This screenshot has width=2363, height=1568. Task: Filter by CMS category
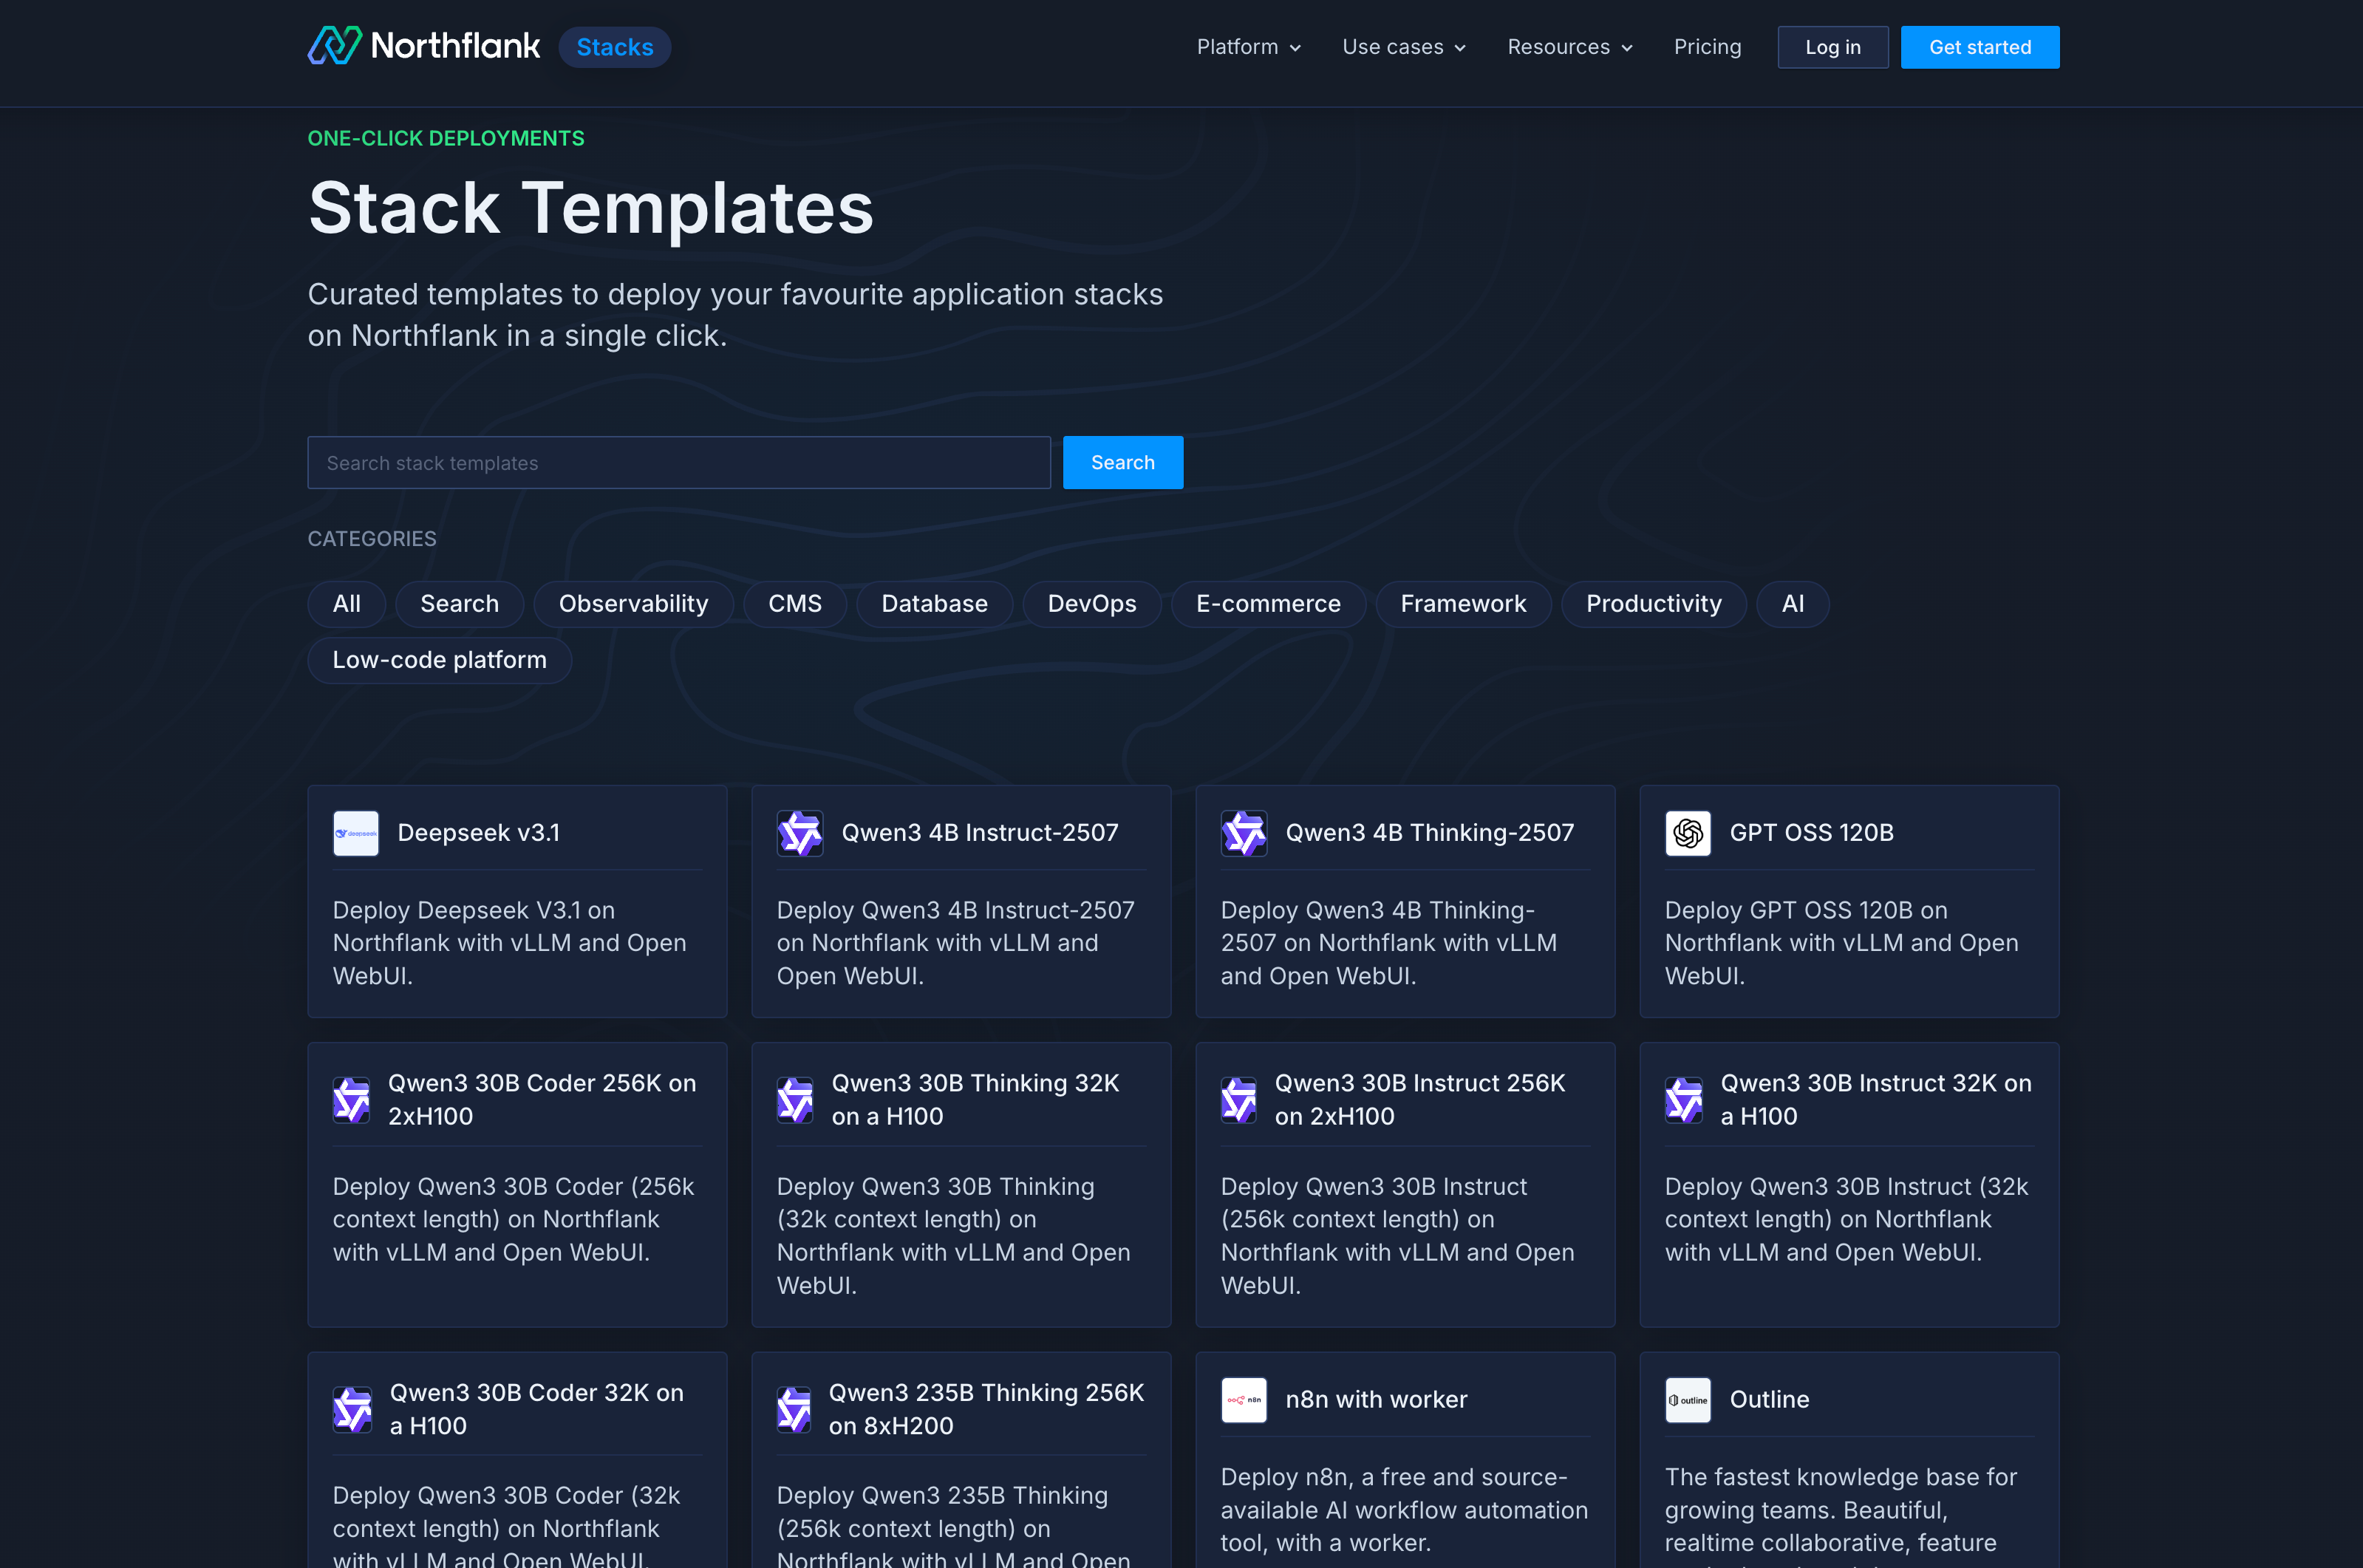(x=795, y=604)
